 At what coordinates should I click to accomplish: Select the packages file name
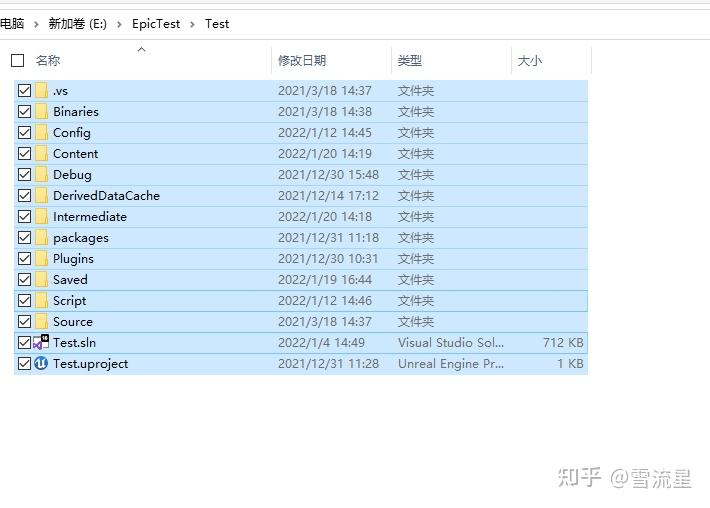coord(81,238)
